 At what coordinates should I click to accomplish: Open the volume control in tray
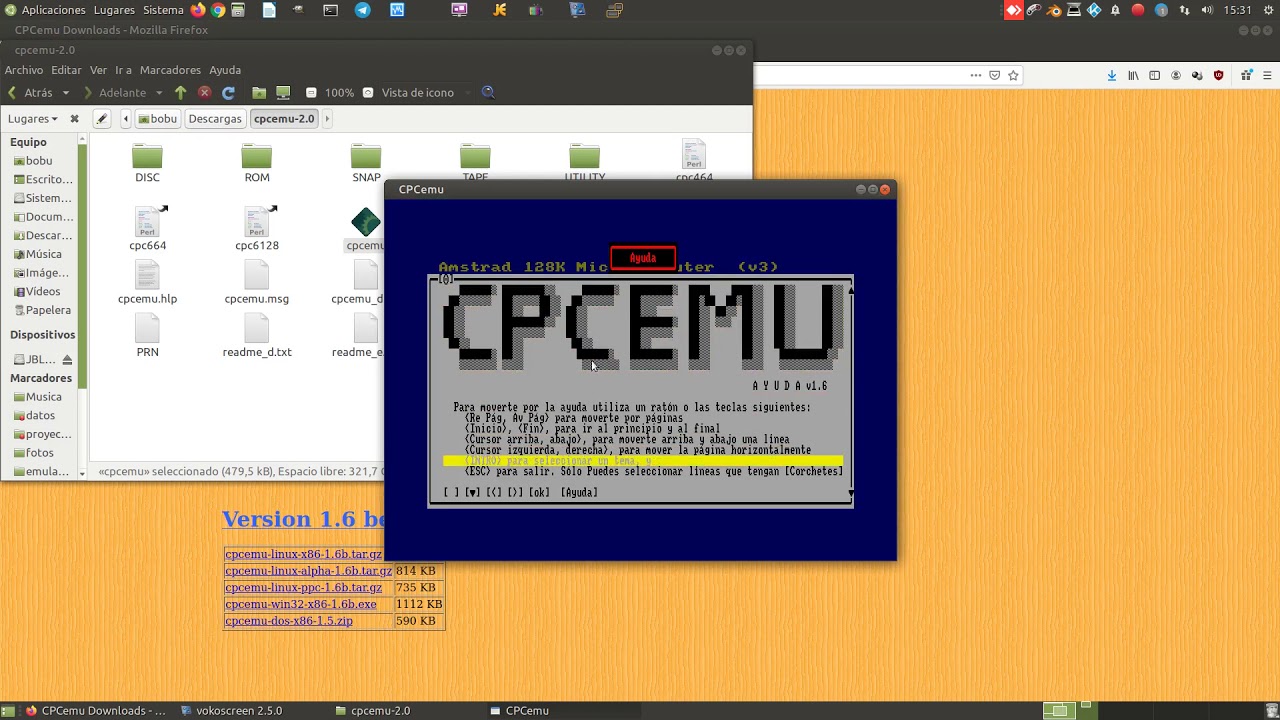[x=1207, y=10]
